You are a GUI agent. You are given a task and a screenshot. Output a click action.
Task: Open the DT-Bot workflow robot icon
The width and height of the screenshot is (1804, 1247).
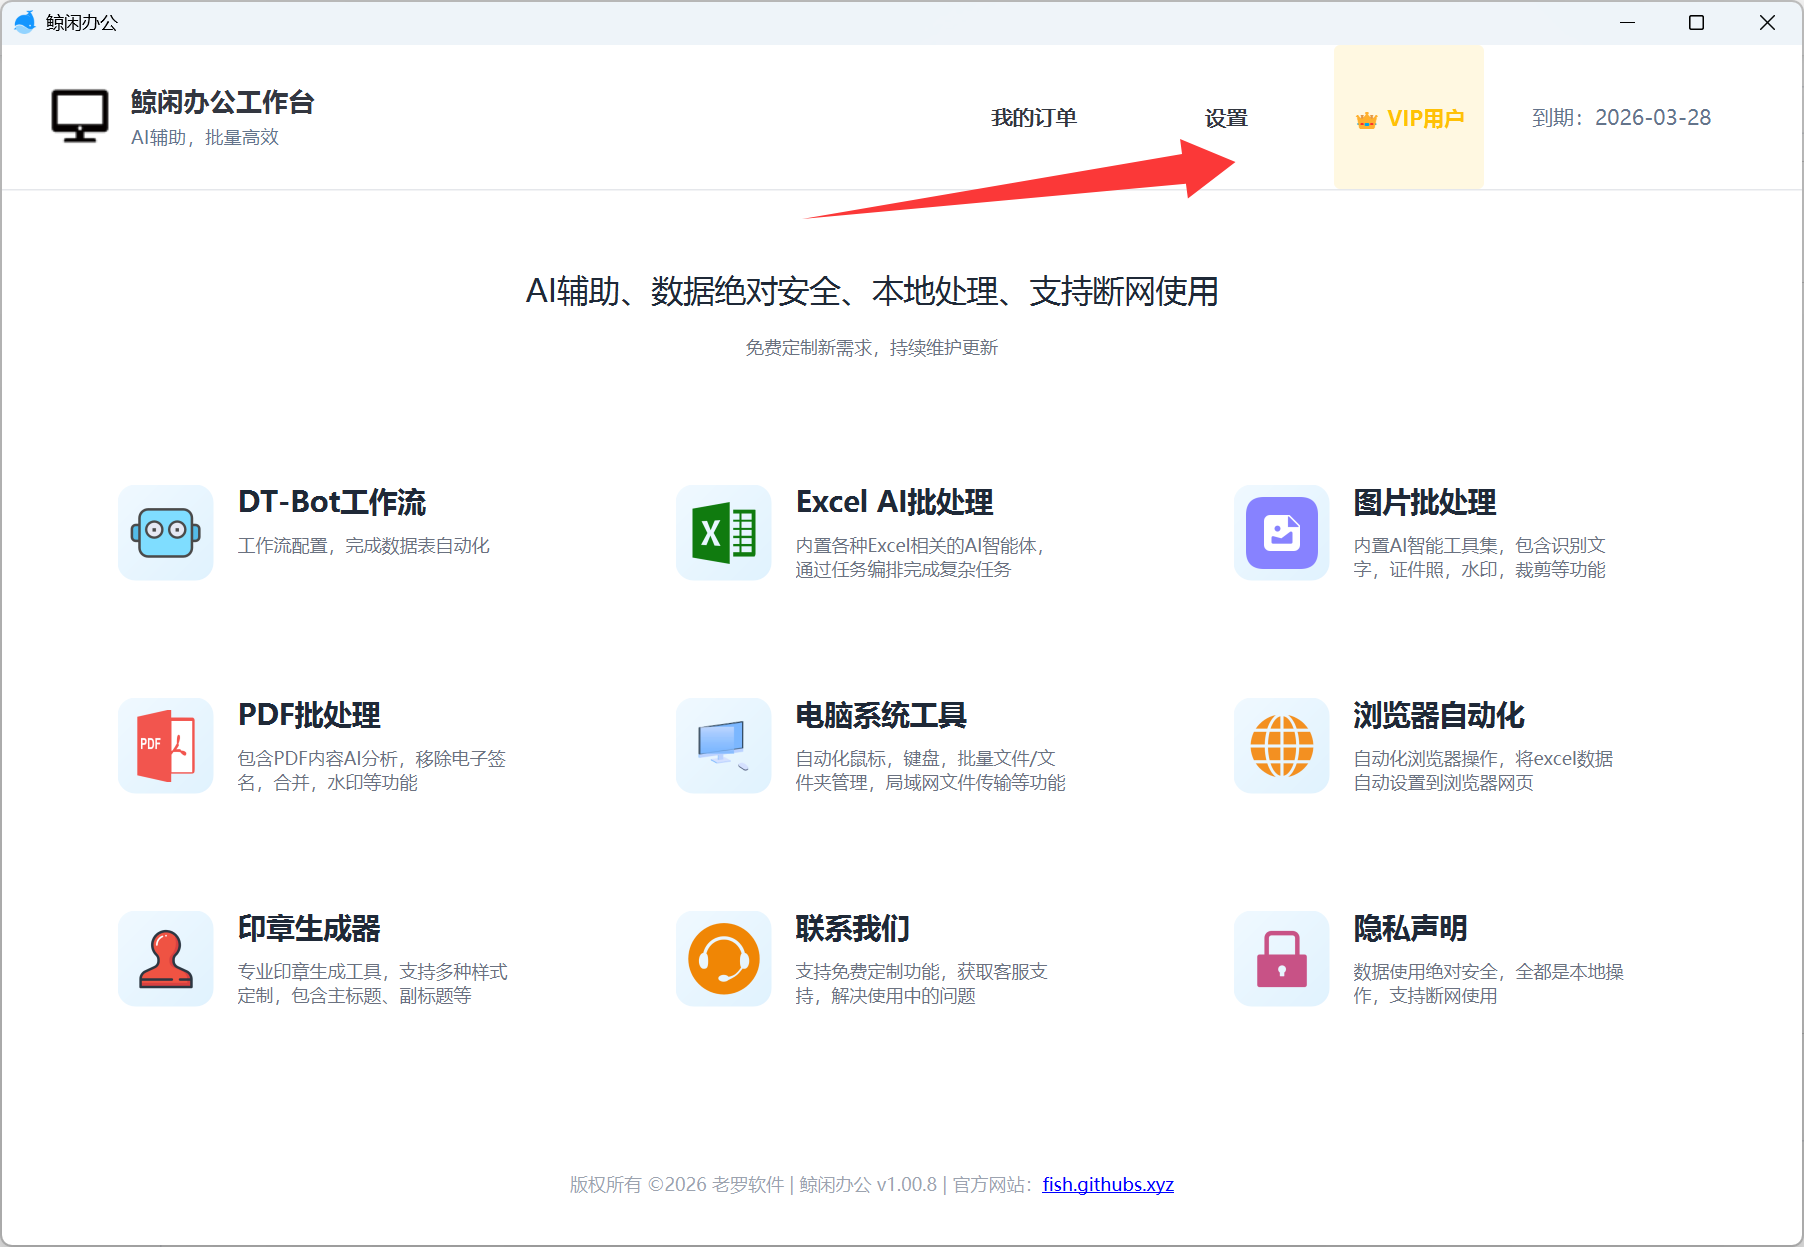pyautogui.click(x=165, y=532)
